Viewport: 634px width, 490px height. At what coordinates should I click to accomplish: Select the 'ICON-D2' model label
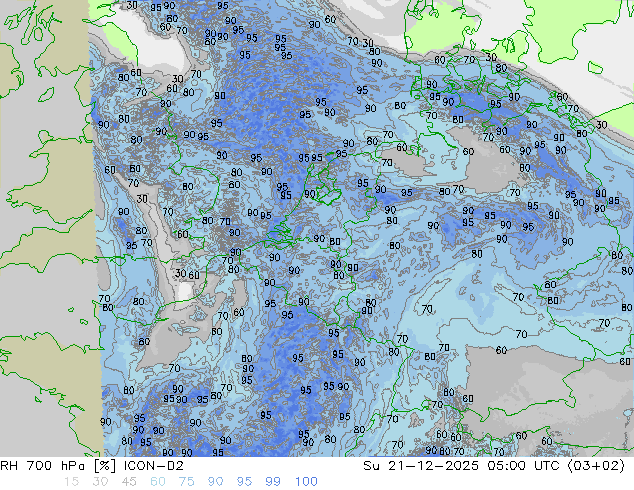click(x=154, y=466)
